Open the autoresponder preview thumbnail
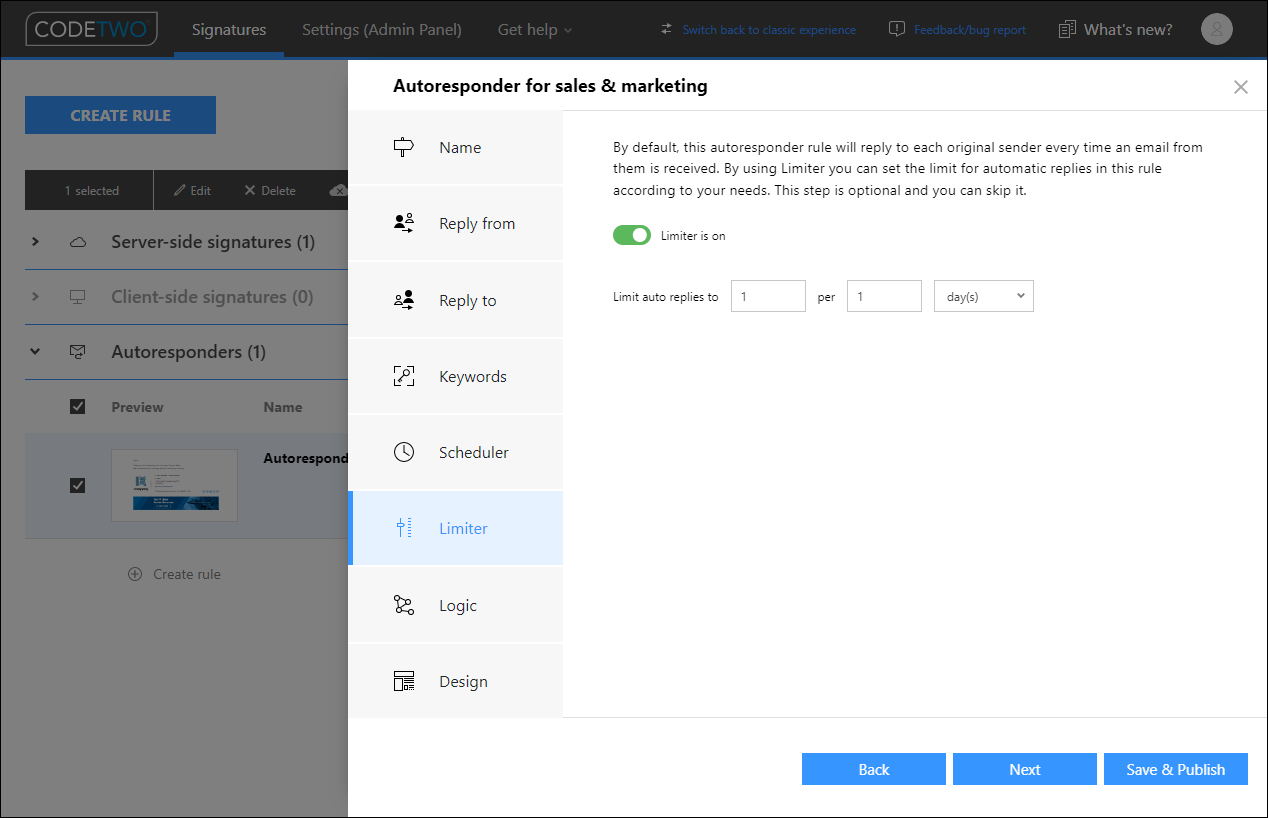The image size is (1268, 818). point(174,485)
